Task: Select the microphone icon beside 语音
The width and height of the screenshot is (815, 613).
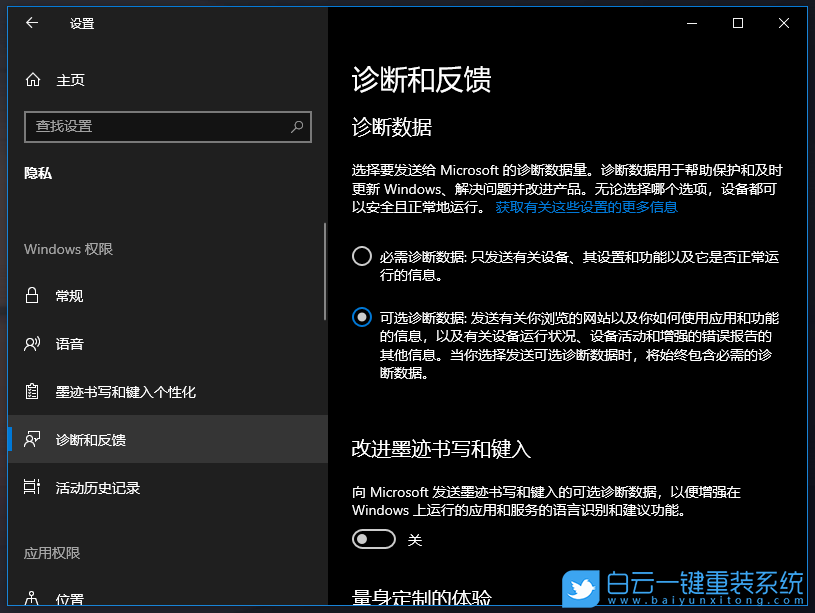Action: pos(34,343)
